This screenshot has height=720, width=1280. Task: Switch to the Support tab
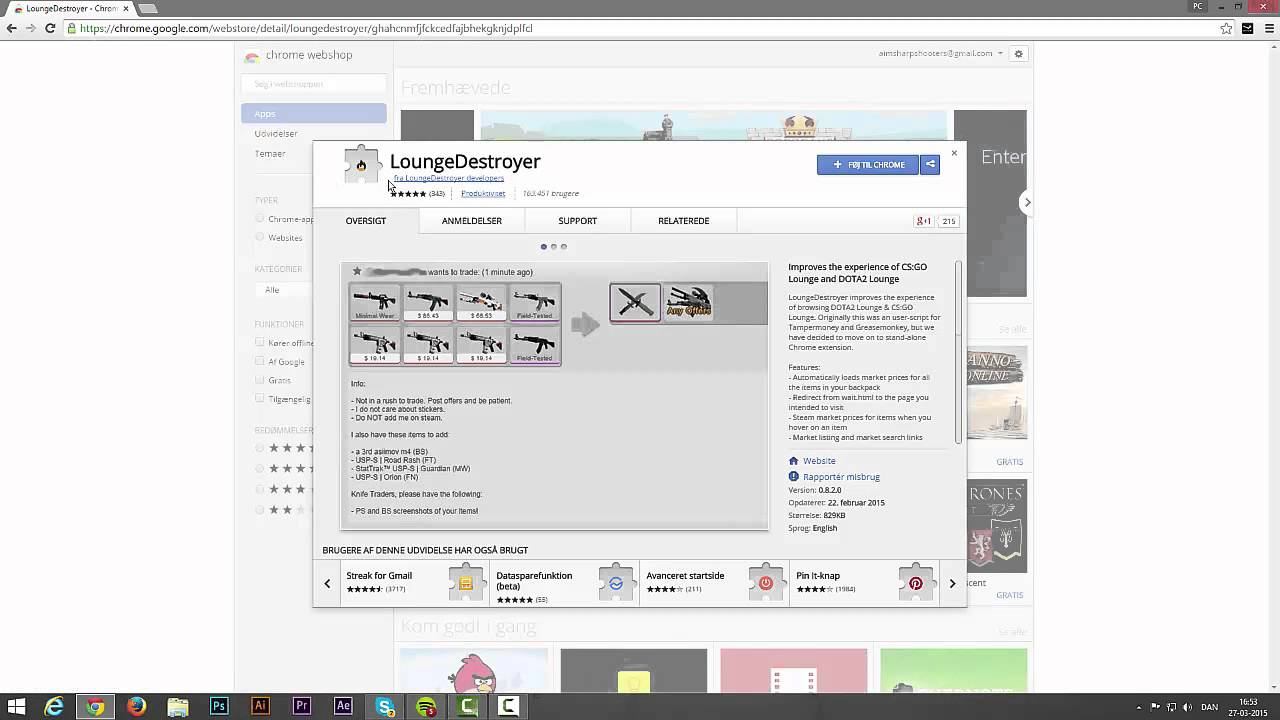click(x=578, y=221)
